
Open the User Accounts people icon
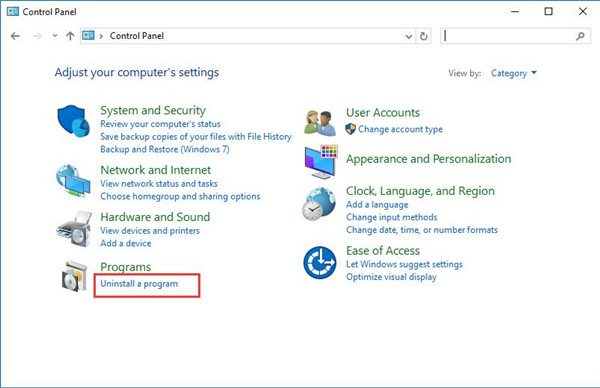point(320,123)
